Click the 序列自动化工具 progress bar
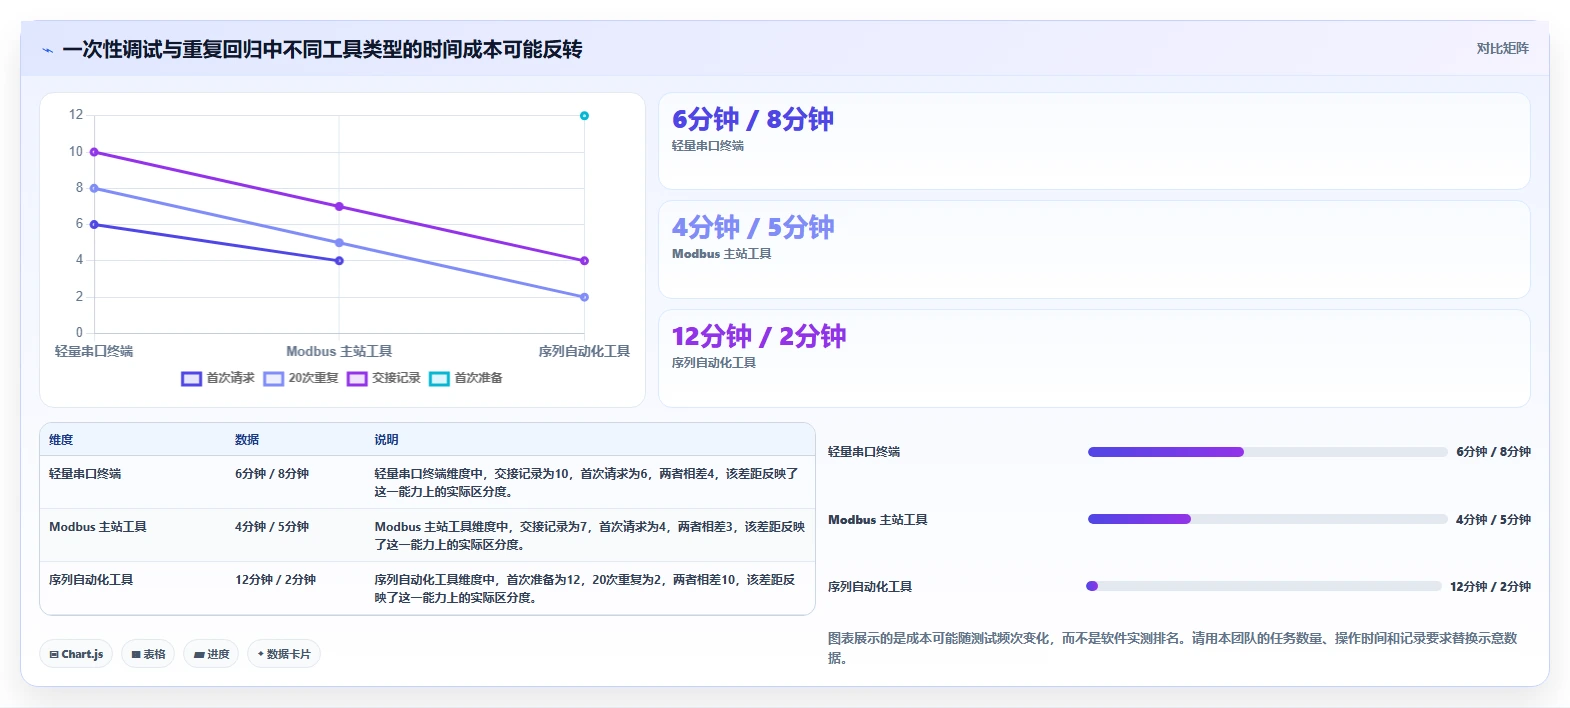The height and width of the screenshot is (708, 1570). [1264, 586]
